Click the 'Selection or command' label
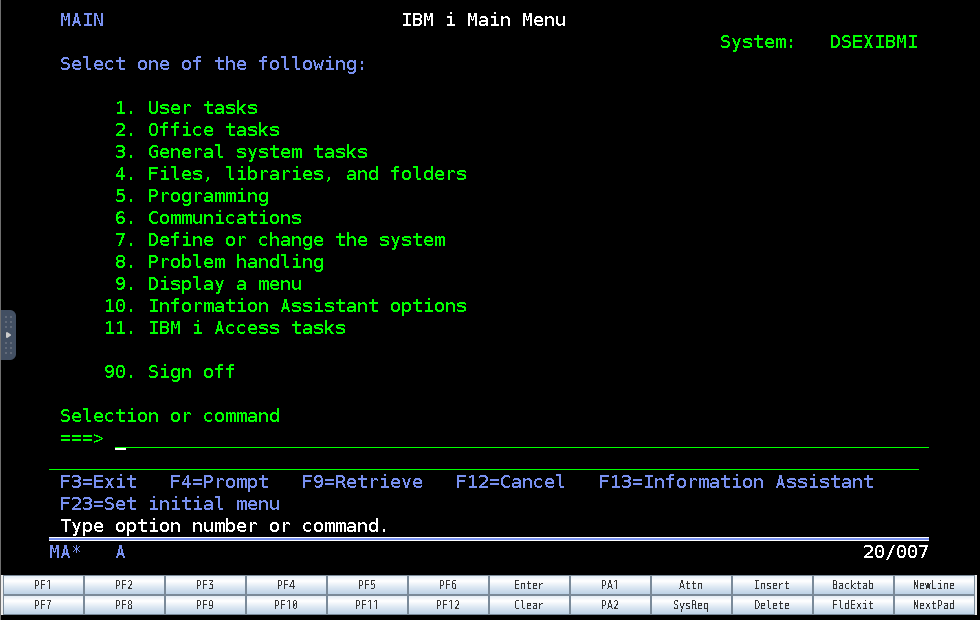This screenshot has height=620, width=980. pos(170,416)
